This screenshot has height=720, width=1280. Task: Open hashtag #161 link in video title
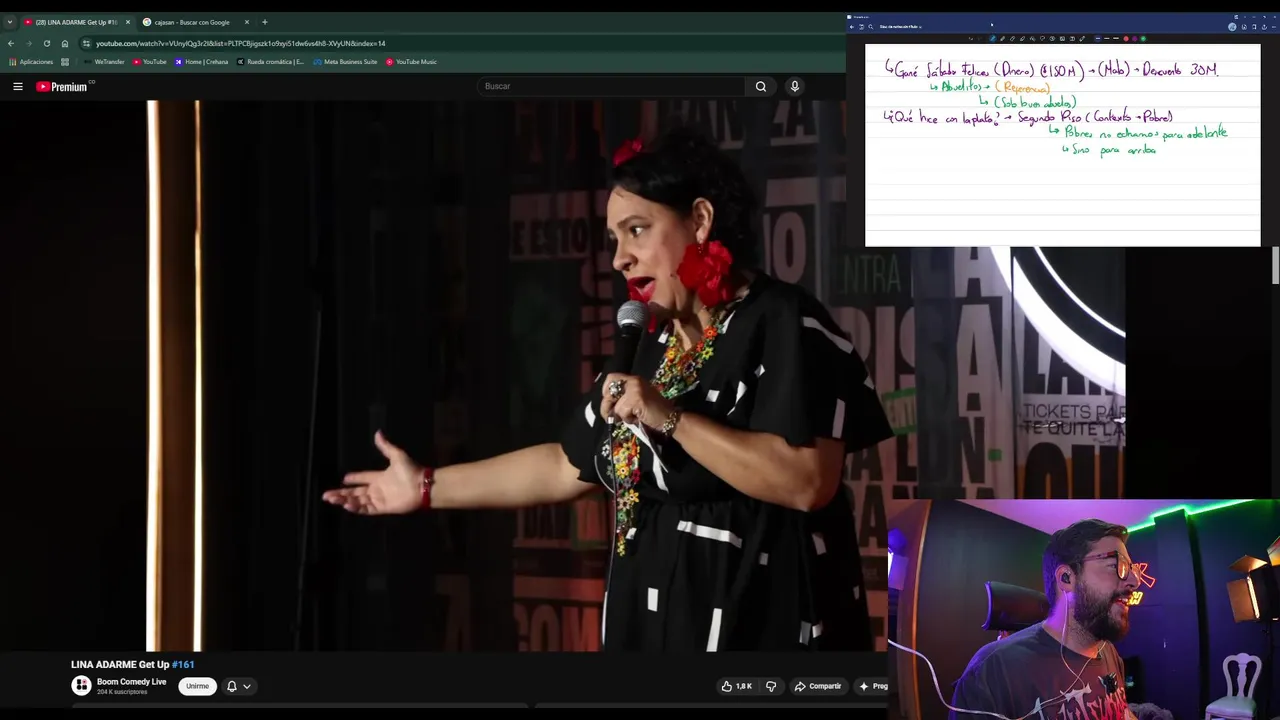(183, 664)
